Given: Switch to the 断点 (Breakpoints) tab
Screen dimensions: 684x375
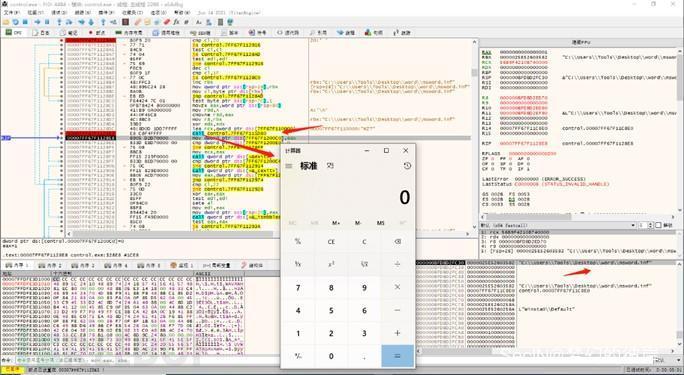Looking at the screenshot, I should point(97,33).
